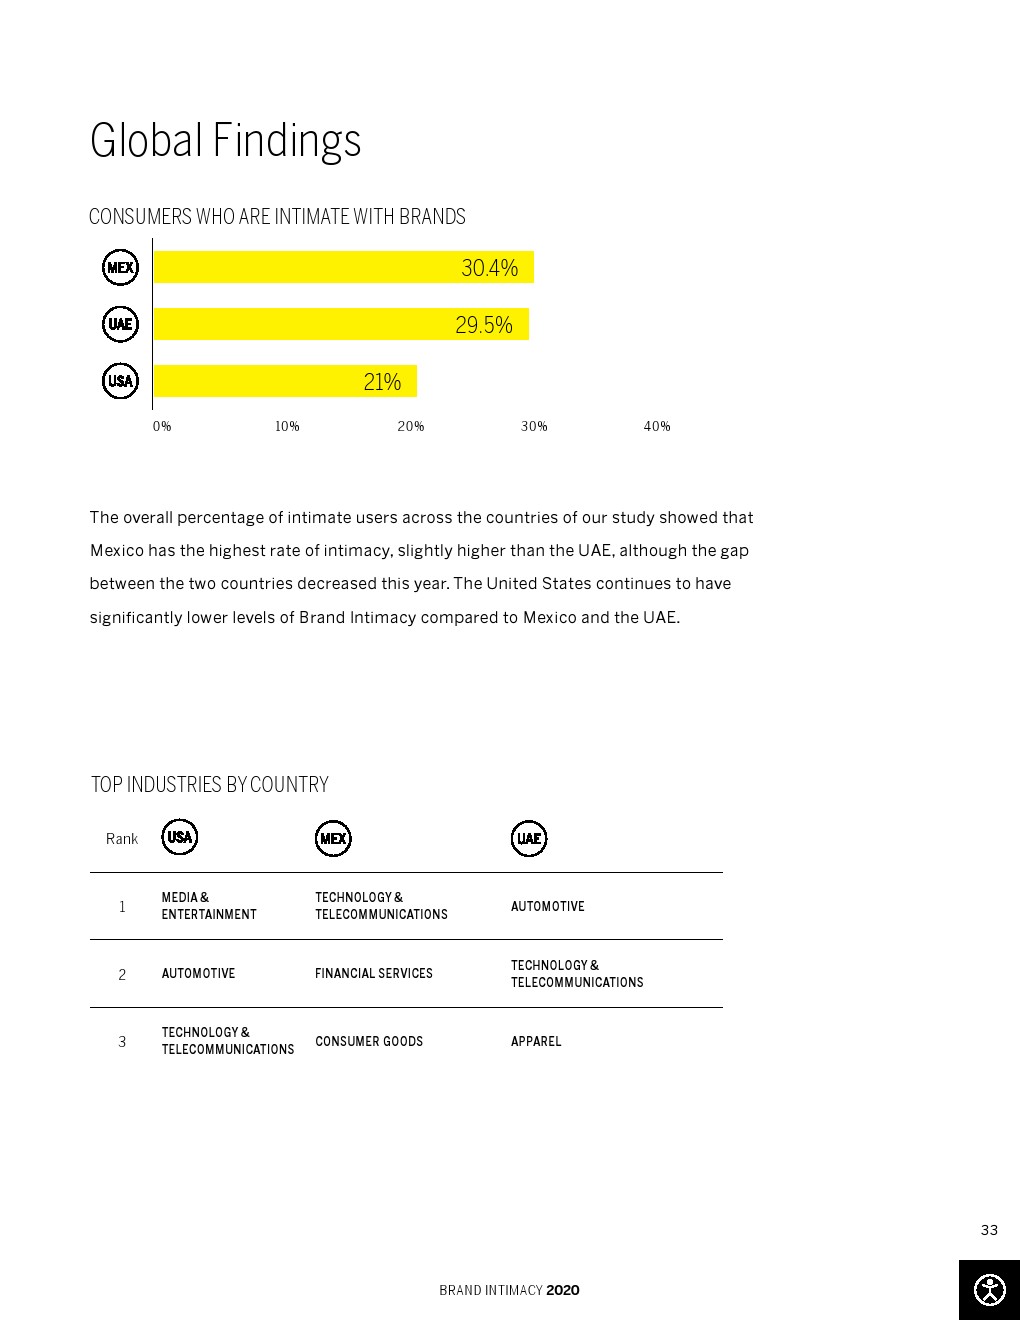Click the 40% axis label

[657, 426]
